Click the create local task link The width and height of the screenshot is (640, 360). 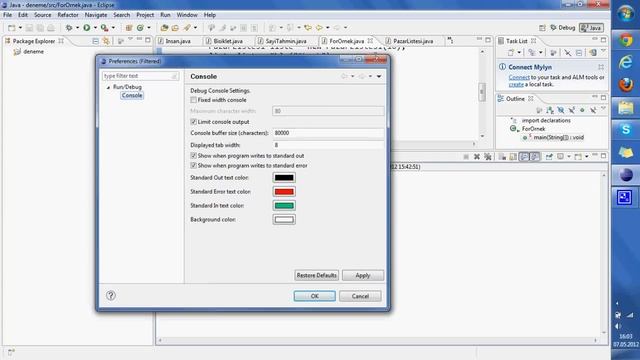(516, 84)
